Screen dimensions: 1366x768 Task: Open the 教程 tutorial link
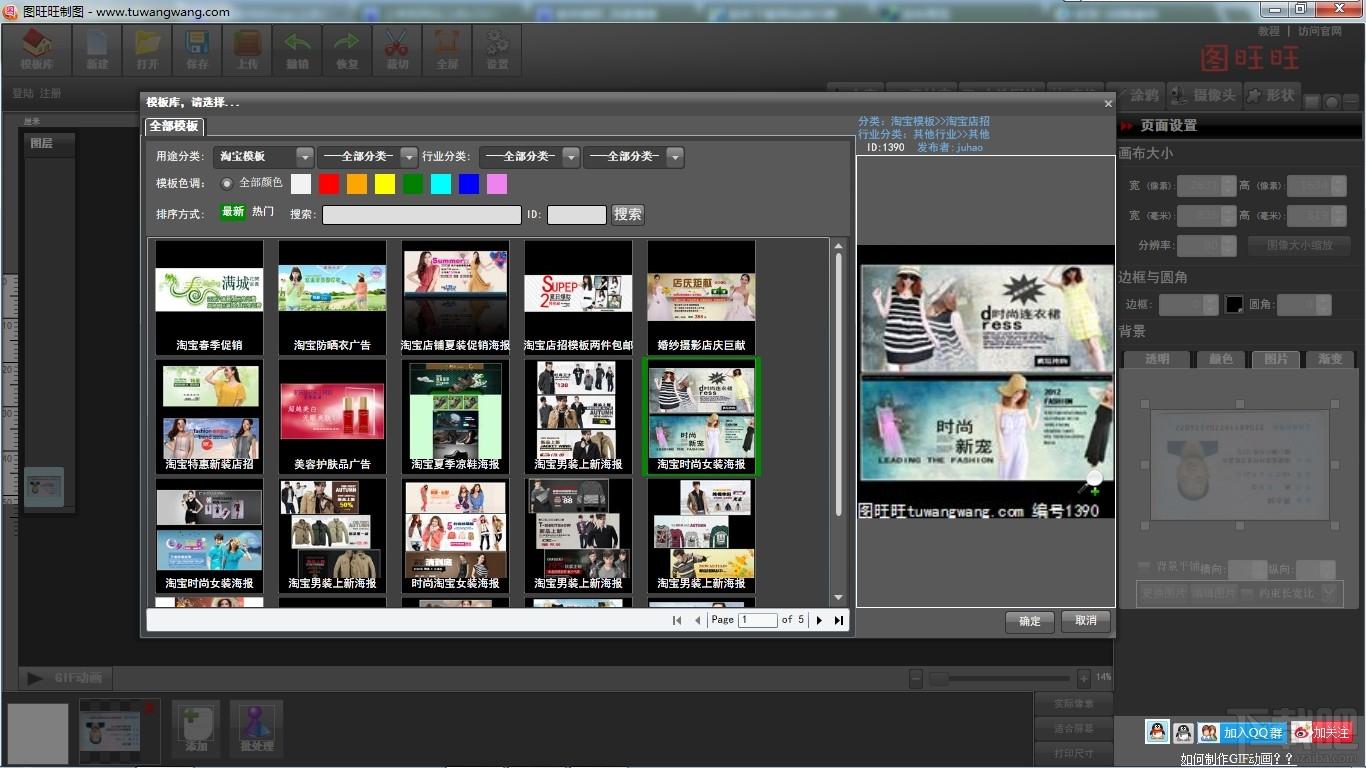[1269, 31]
